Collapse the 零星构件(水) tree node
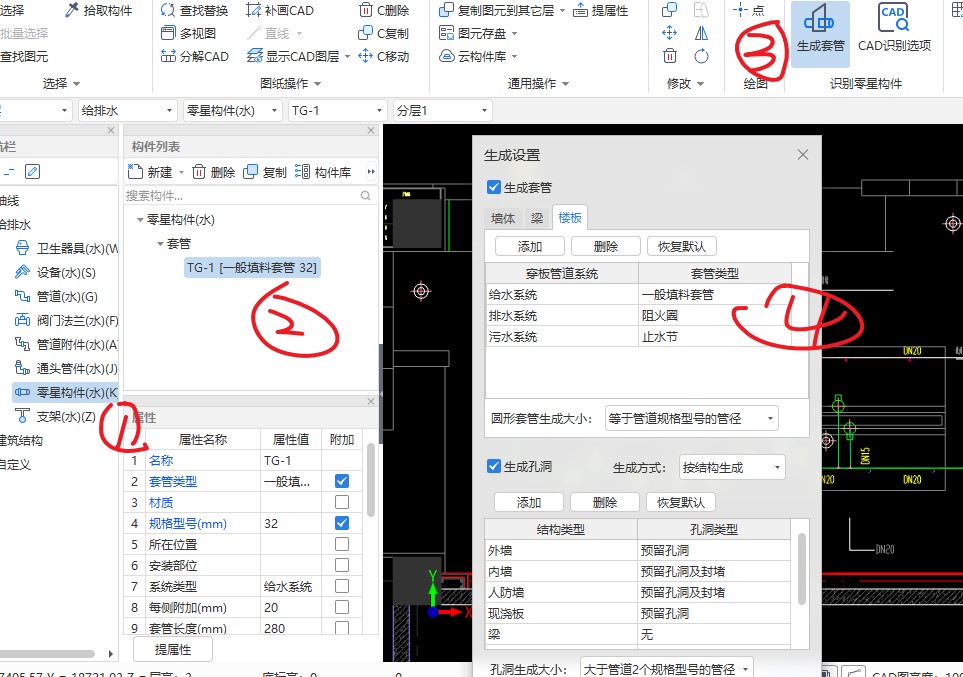This screenshot has width=963, height=677. point(139,219)
